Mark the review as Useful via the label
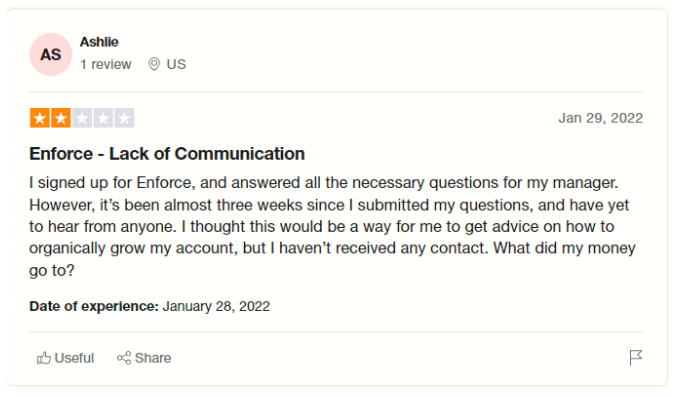This screenshot has height=397, width=680. pyautogui.click(x=74, y=358)
